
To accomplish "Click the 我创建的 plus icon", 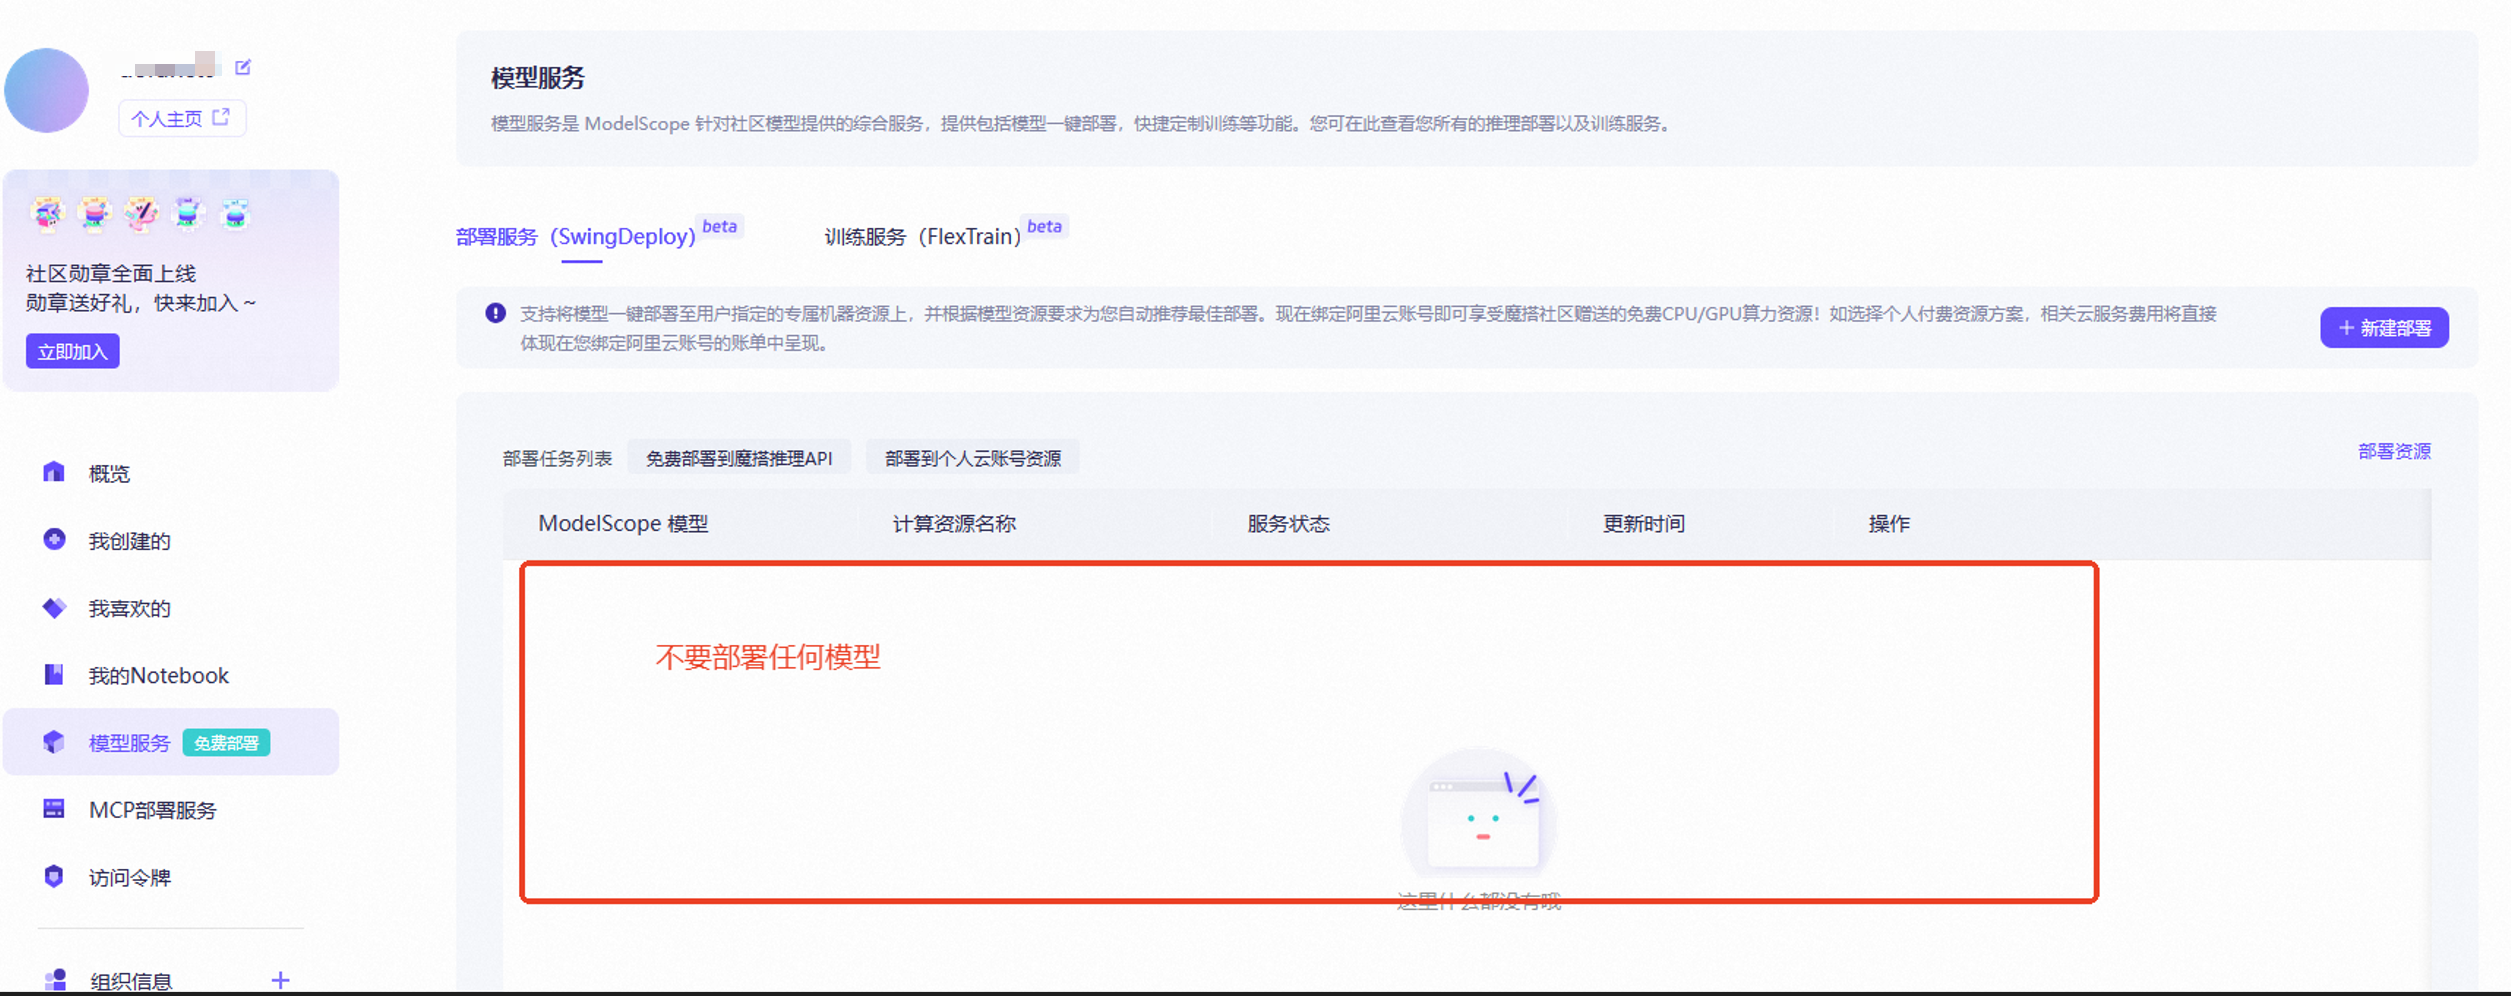I will pos(54,540).
